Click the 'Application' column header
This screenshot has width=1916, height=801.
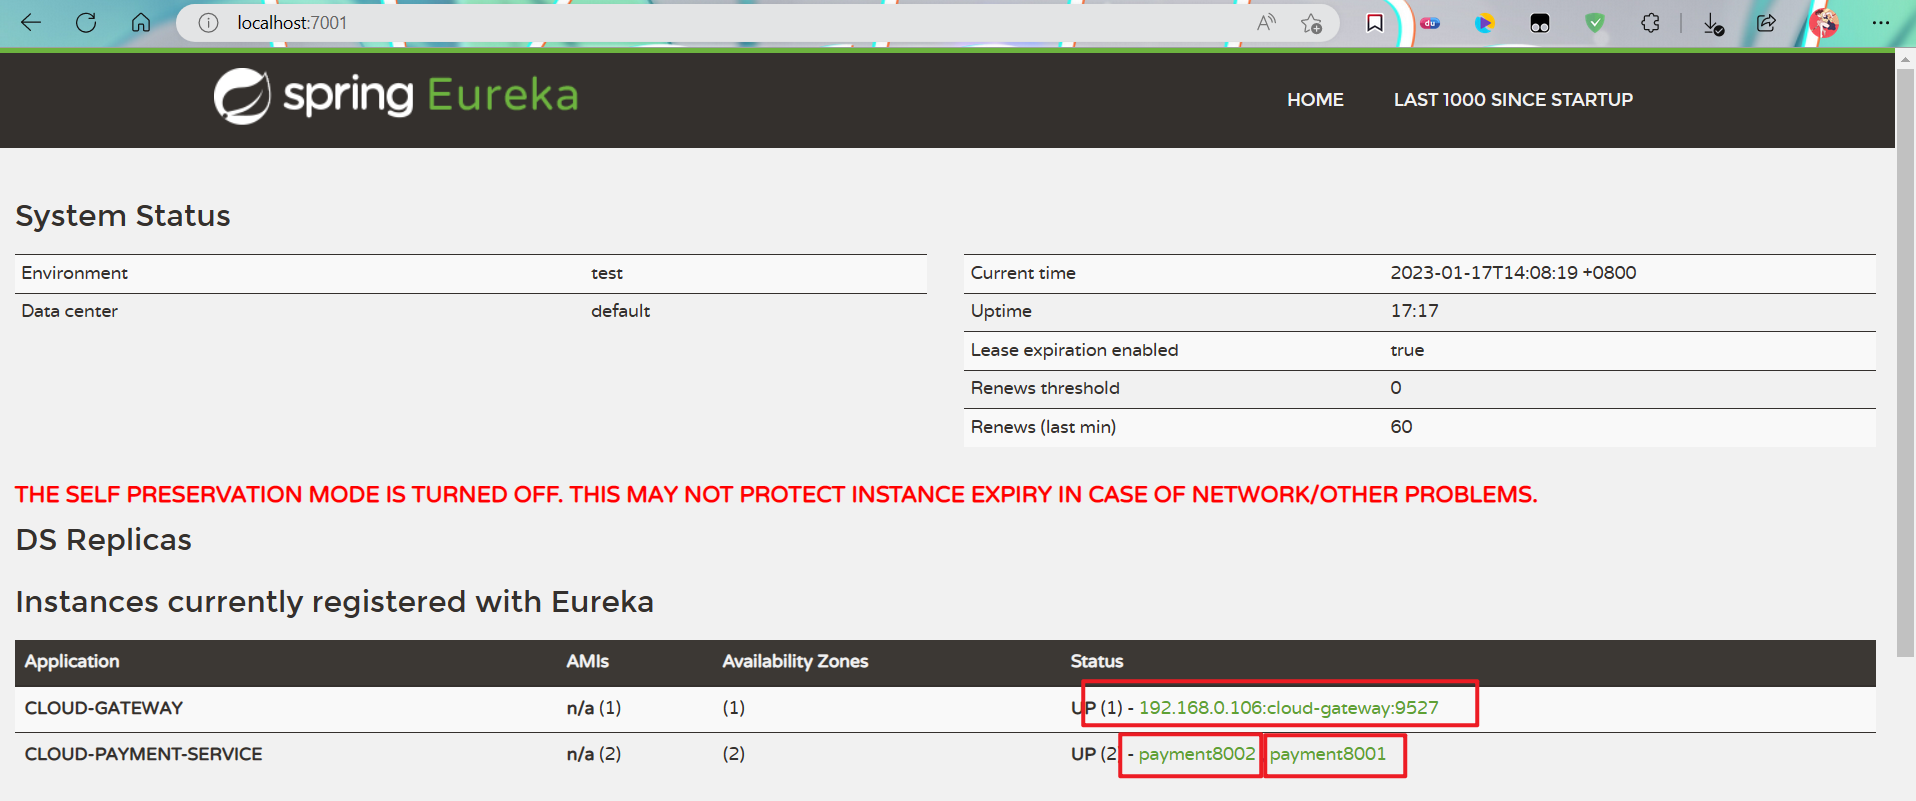pyautogui.click(x=72, y=661)
